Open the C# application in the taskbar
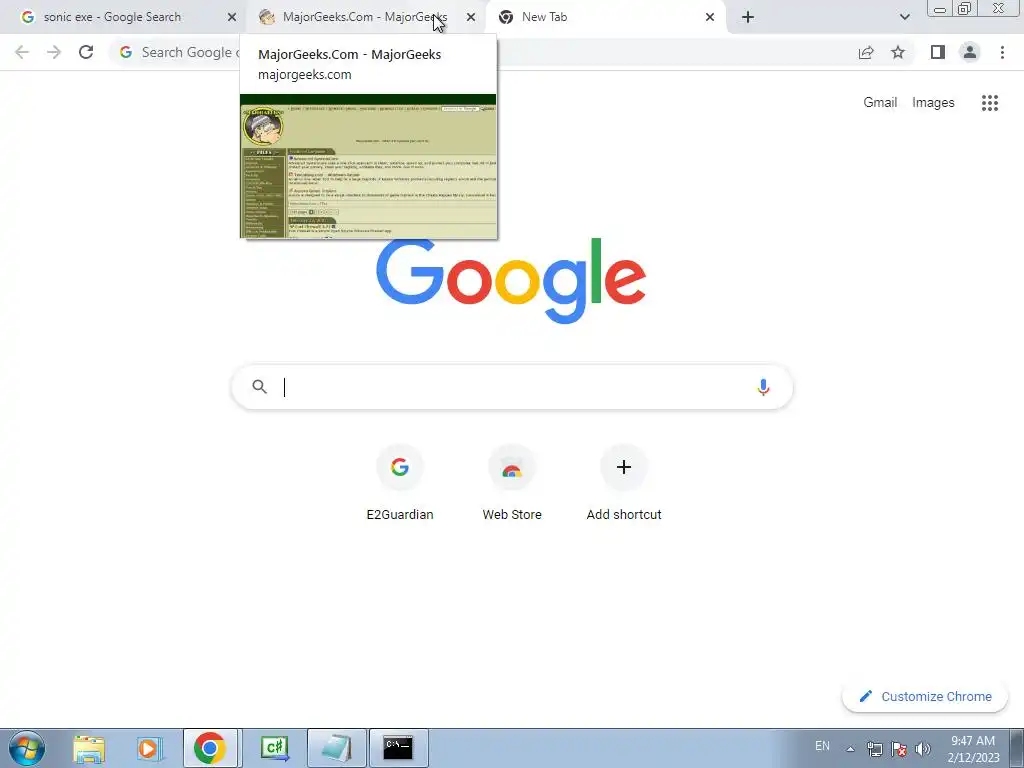This screenshot has width=1024, height=768. click(274, 748)
